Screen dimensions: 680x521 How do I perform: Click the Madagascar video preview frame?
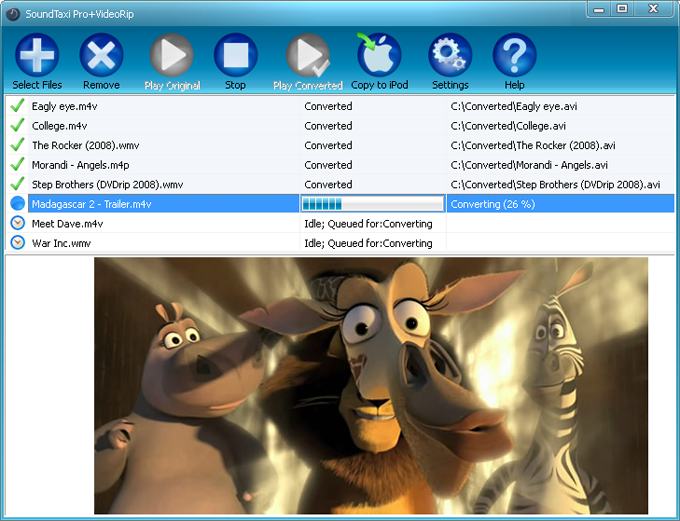click(371, 386)
